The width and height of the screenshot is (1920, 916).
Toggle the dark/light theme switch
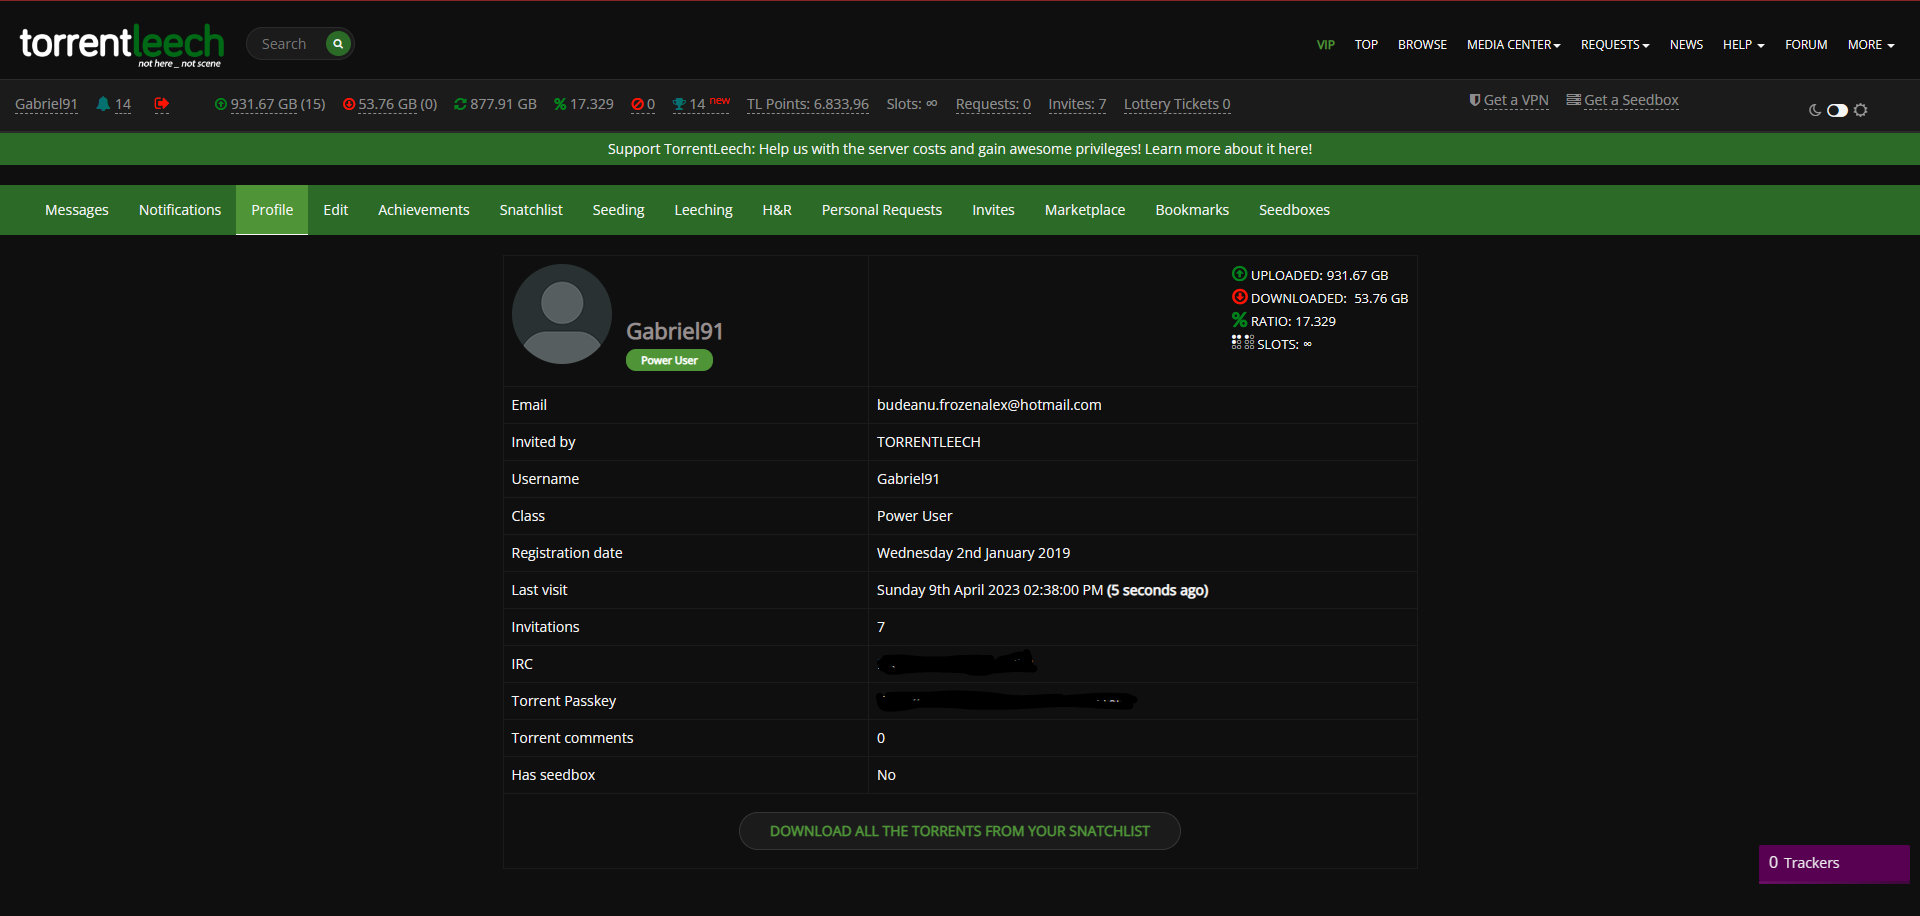(x=1838, y=110)
